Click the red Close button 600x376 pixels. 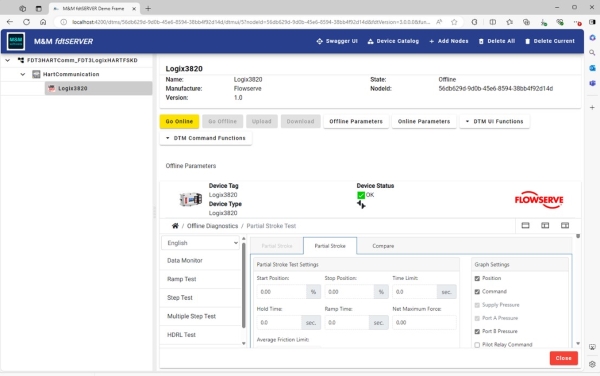(x=563, y=358)
